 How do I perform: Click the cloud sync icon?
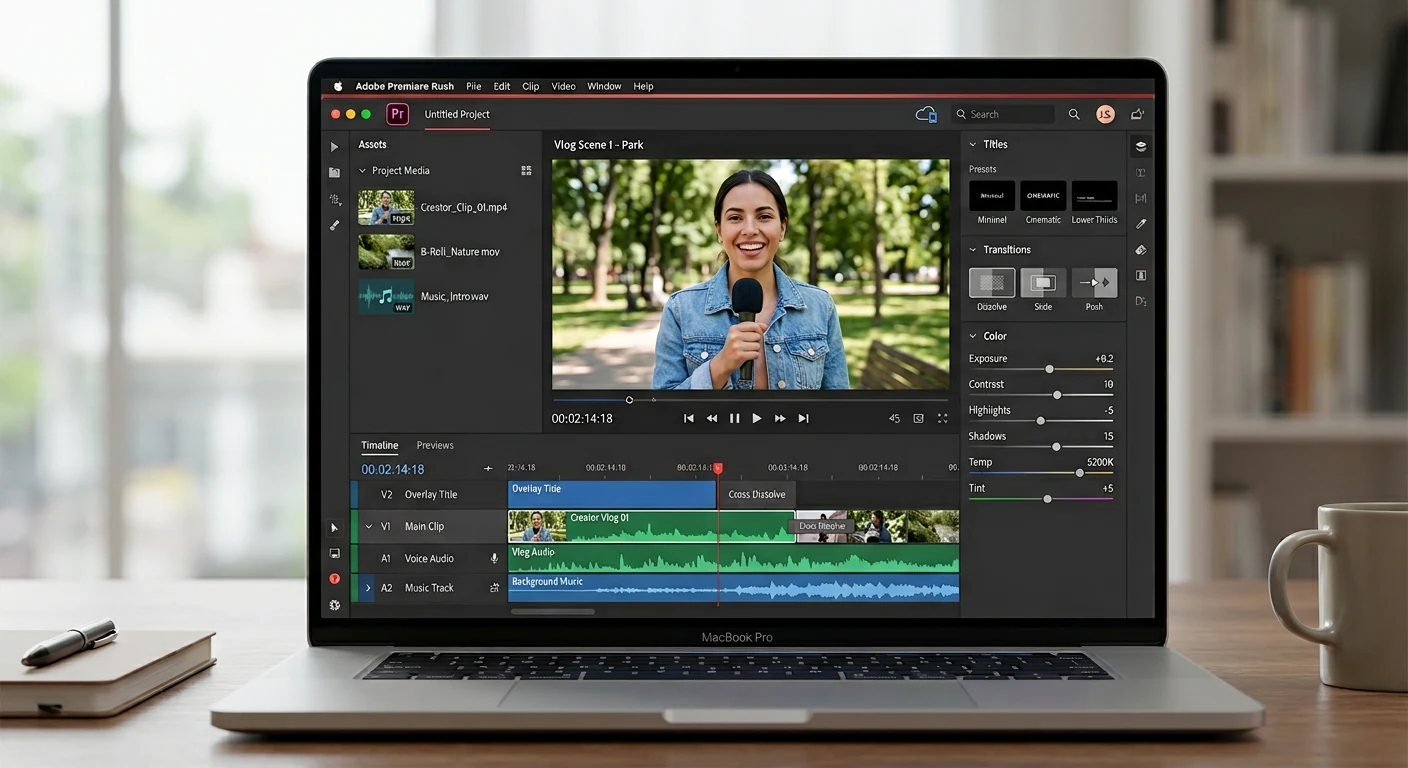click(x=926, y=115)
